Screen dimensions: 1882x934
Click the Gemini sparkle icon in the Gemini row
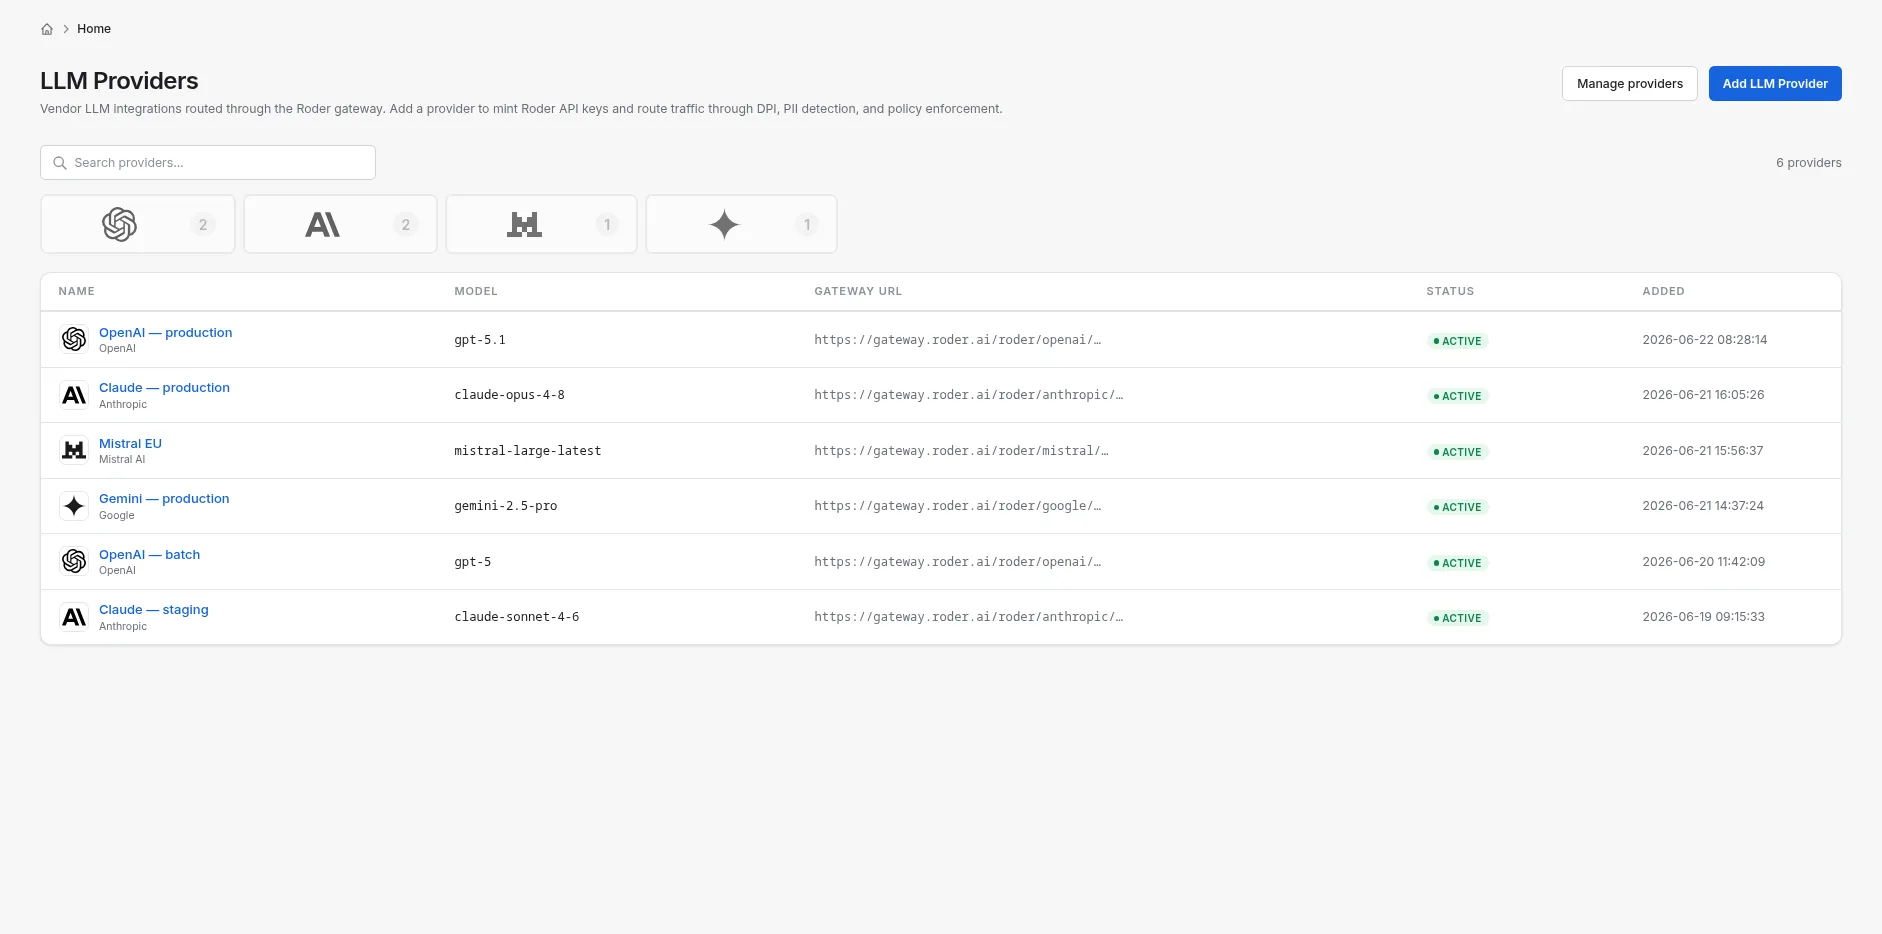(74, 506)
